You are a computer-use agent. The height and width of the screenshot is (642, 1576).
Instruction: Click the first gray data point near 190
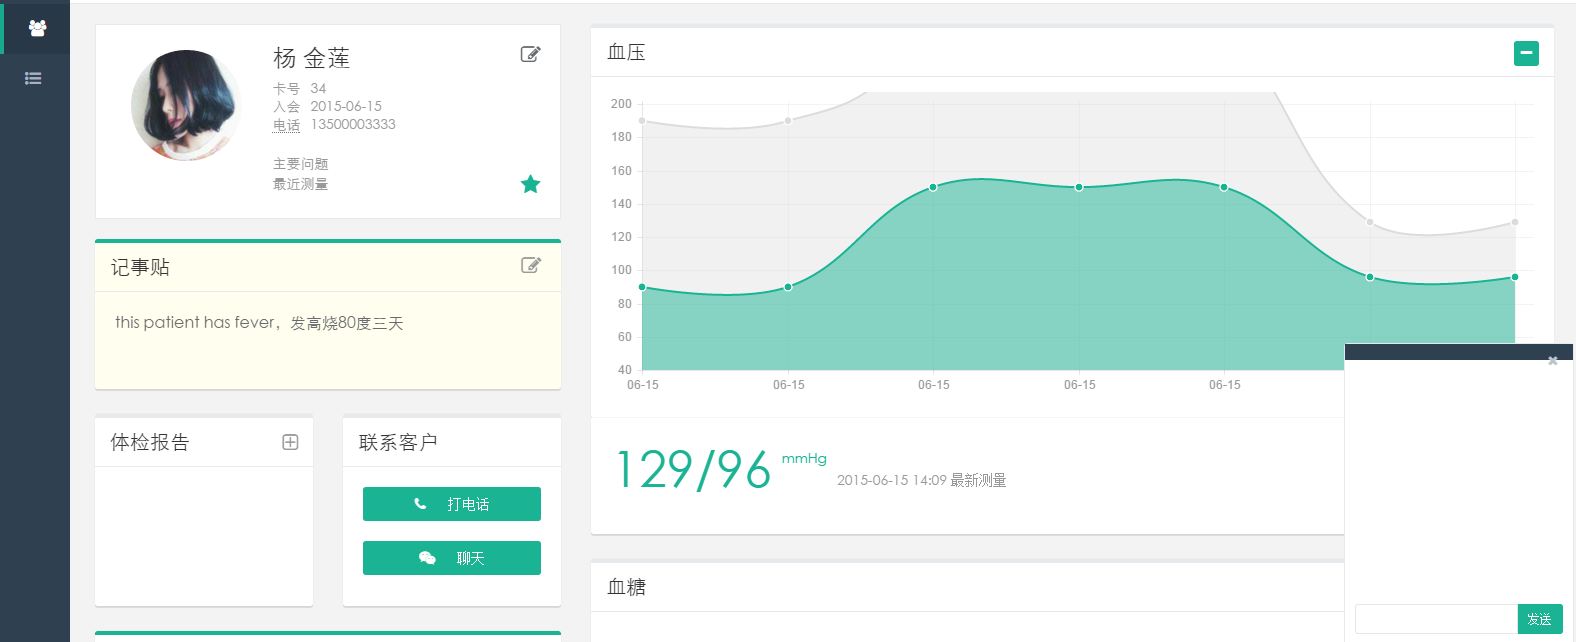point(642,121)
